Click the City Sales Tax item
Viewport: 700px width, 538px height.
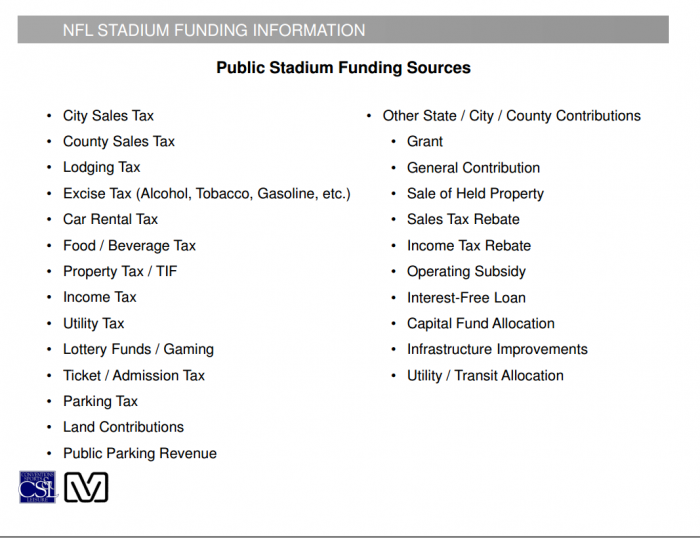point(108,116)
